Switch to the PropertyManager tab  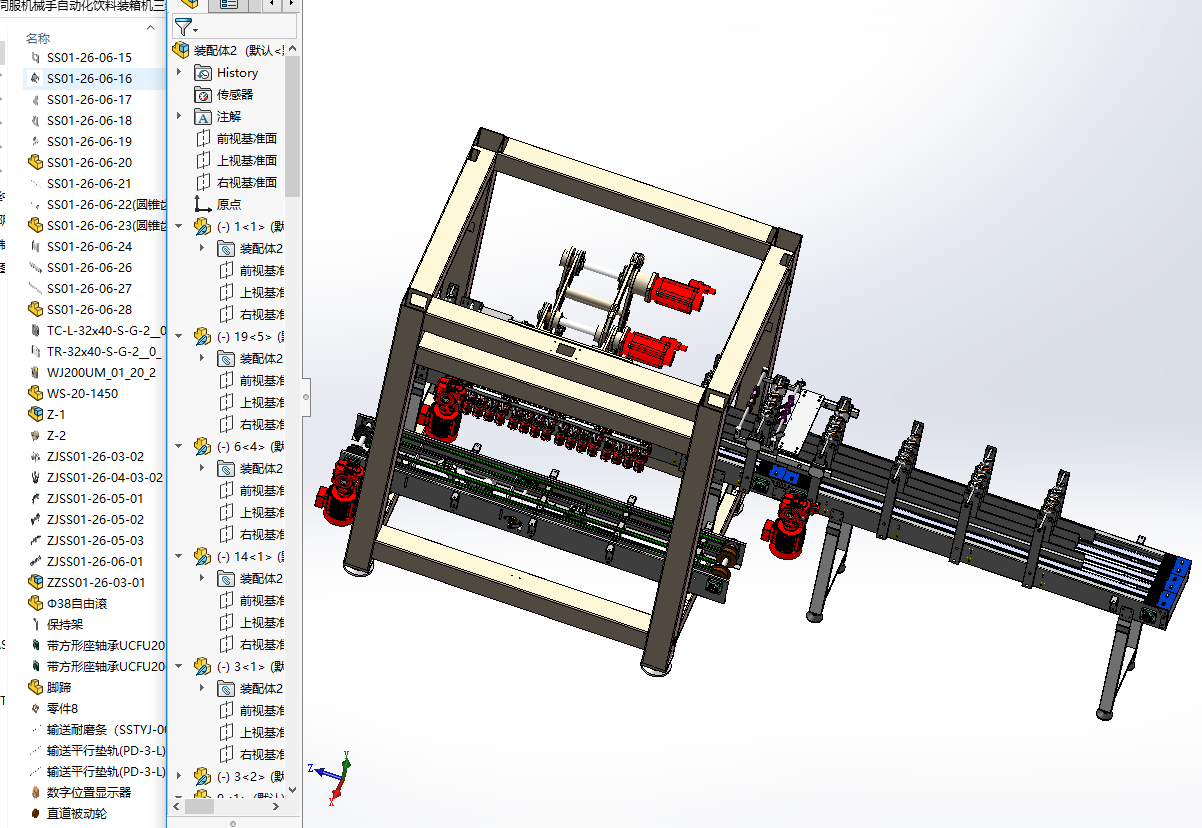(x=229, y=4)
